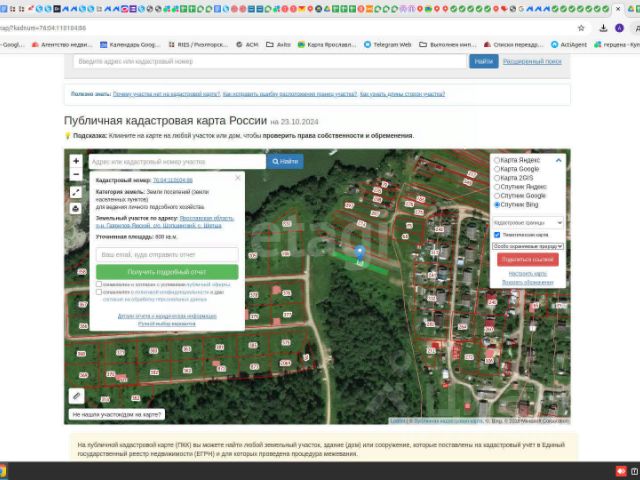Image resolution: width=640 pixels, height=480 pixels.
Task: Open the cadastral boundaries dropdown
Action: tap(528, 222)
